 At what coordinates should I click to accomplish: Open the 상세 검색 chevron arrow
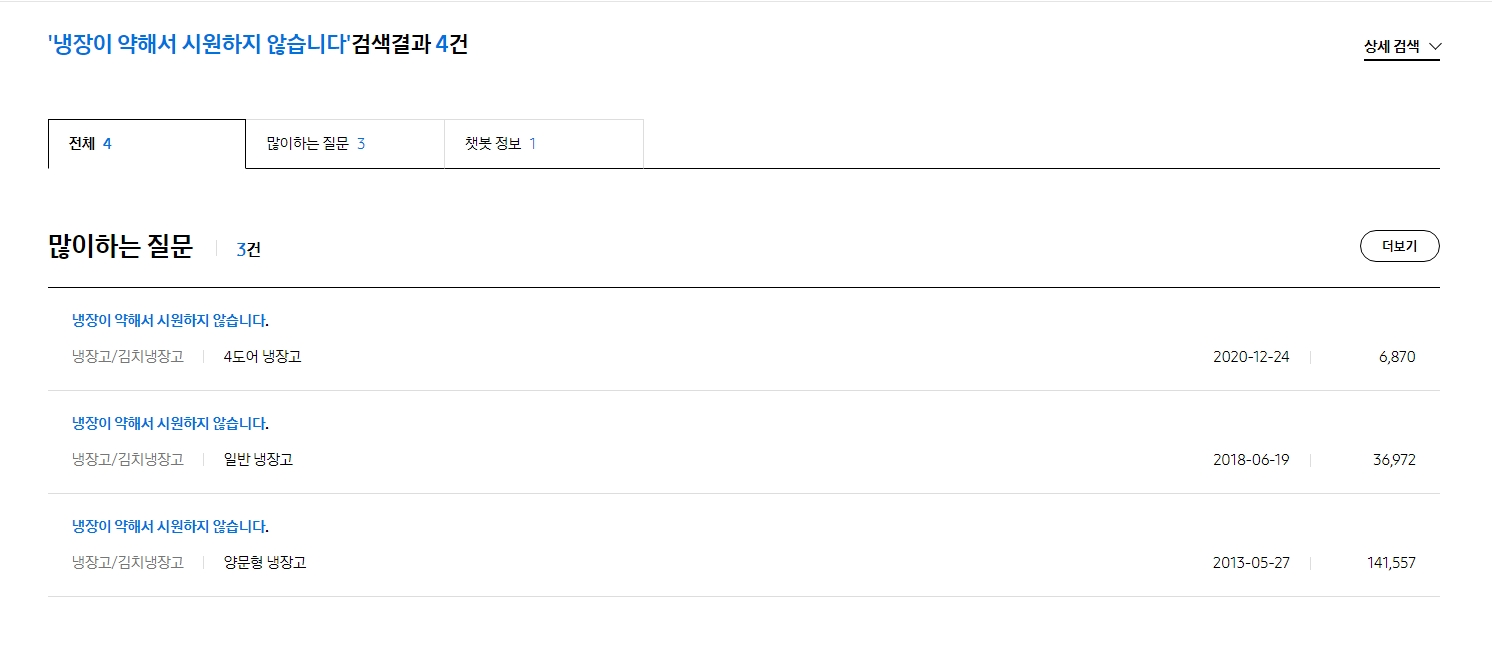tap(1437, 46)
